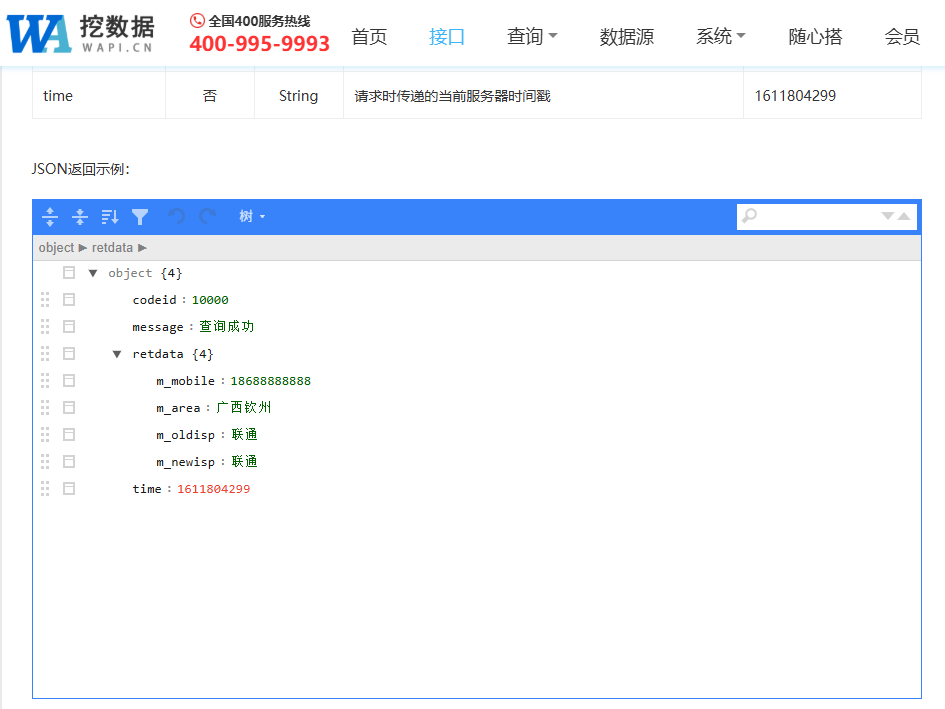Select the m_mobile value 18688888888

pyautogui.click(x=271, y=380)
